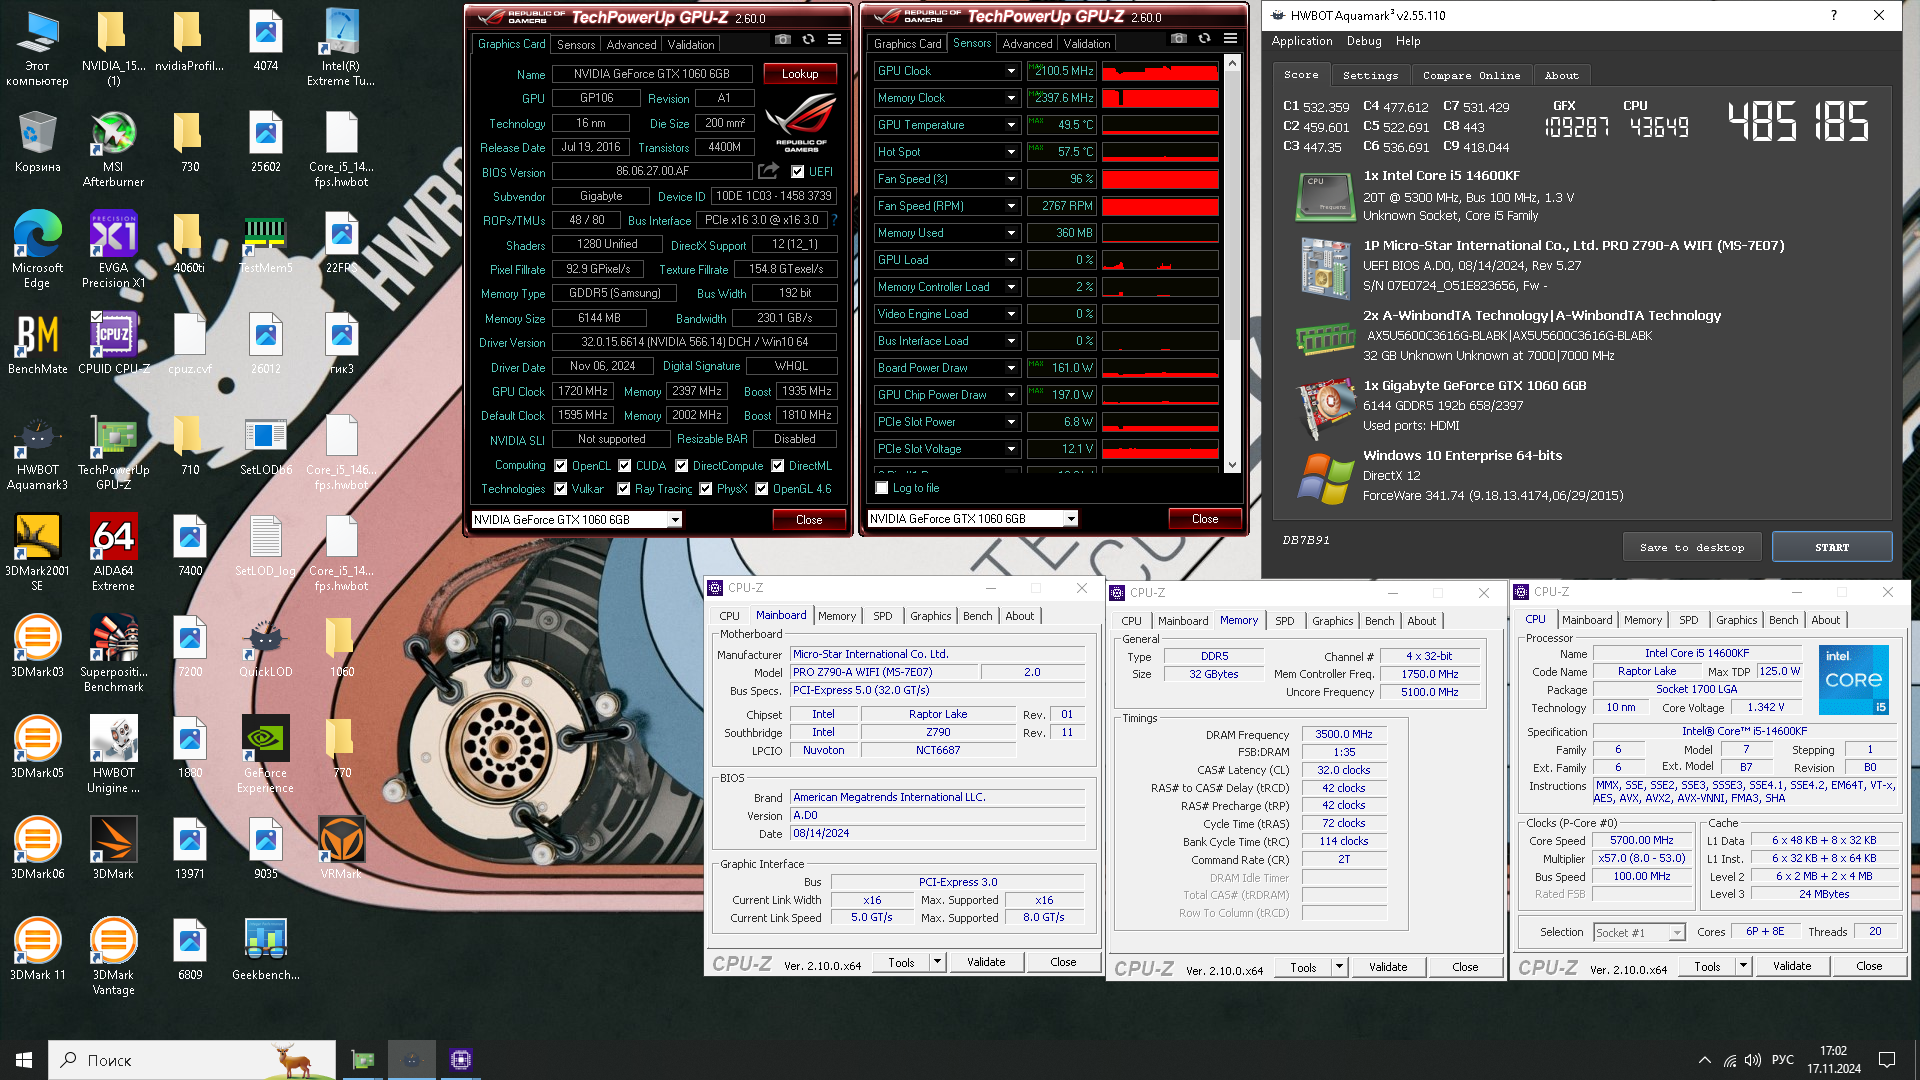Toggle Vulkan checkbox in GPU-Z
The width and height of the screenshot is (1920, 1080).
pos(561,489)
